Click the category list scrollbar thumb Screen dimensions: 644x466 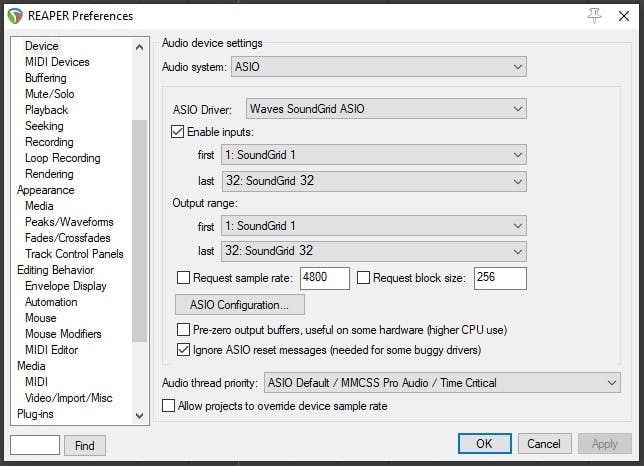point(139,231)
